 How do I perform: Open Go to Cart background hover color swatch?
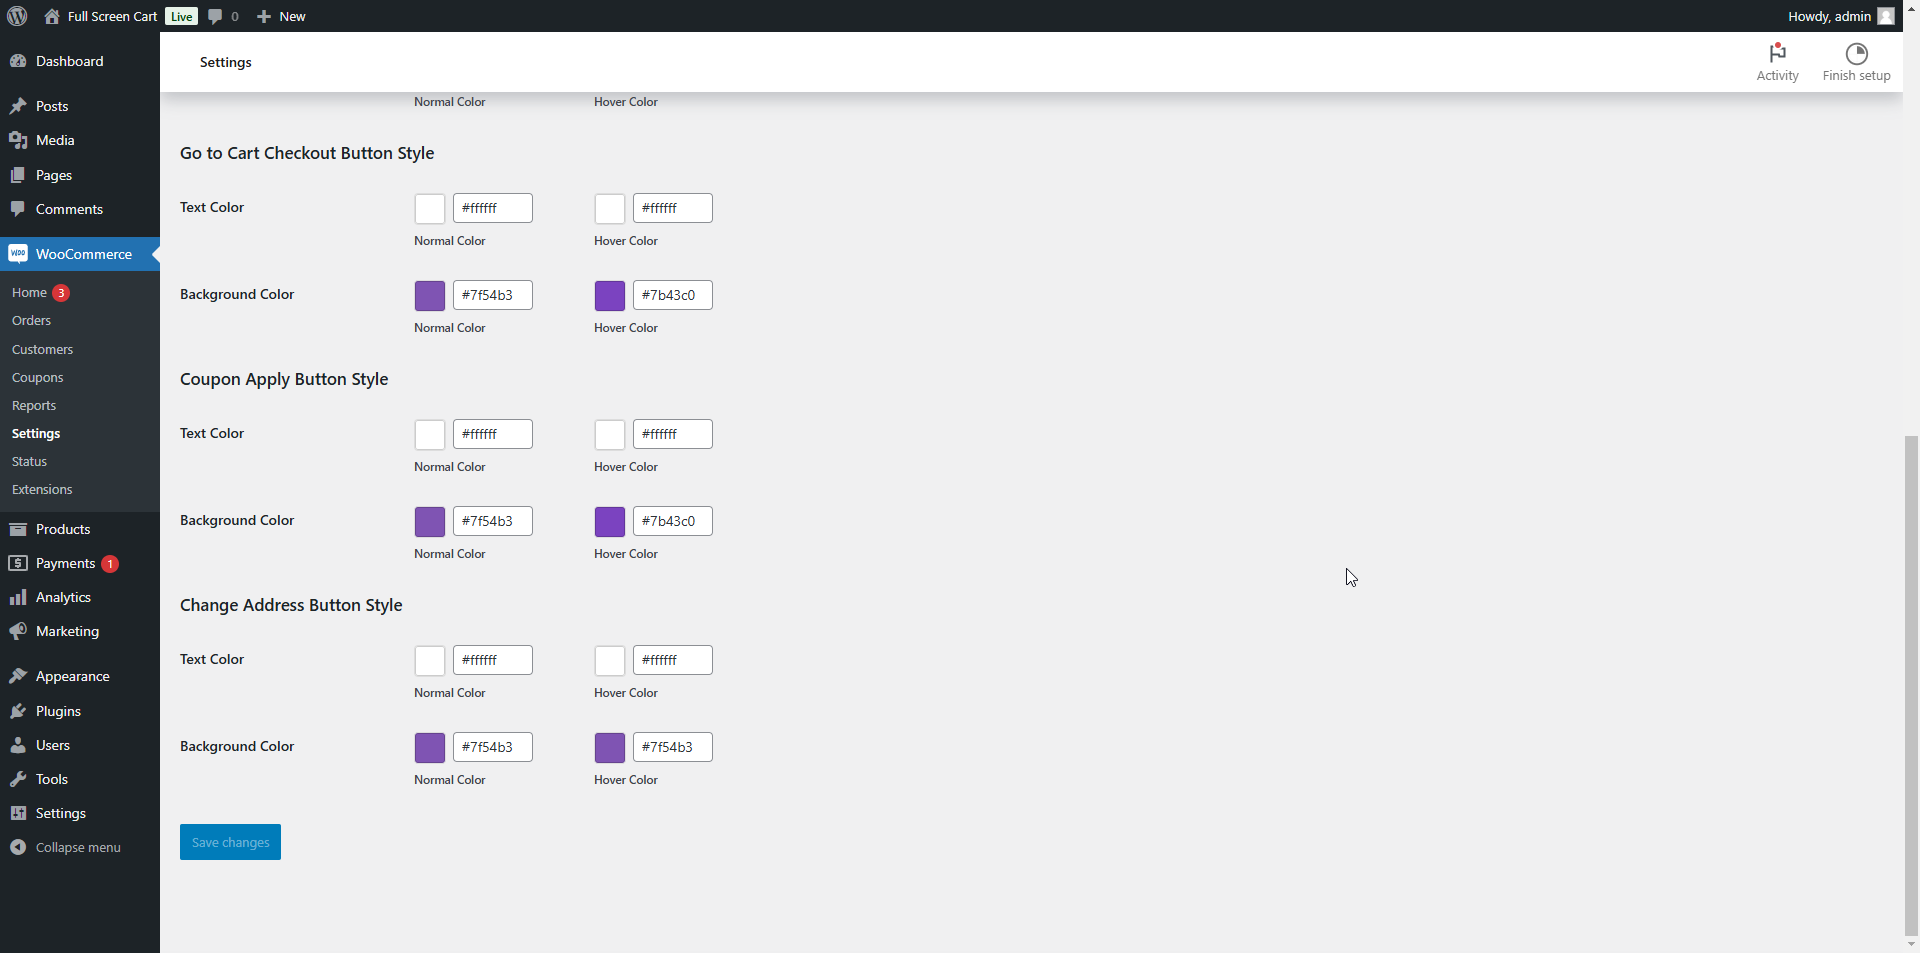point(610,296)
